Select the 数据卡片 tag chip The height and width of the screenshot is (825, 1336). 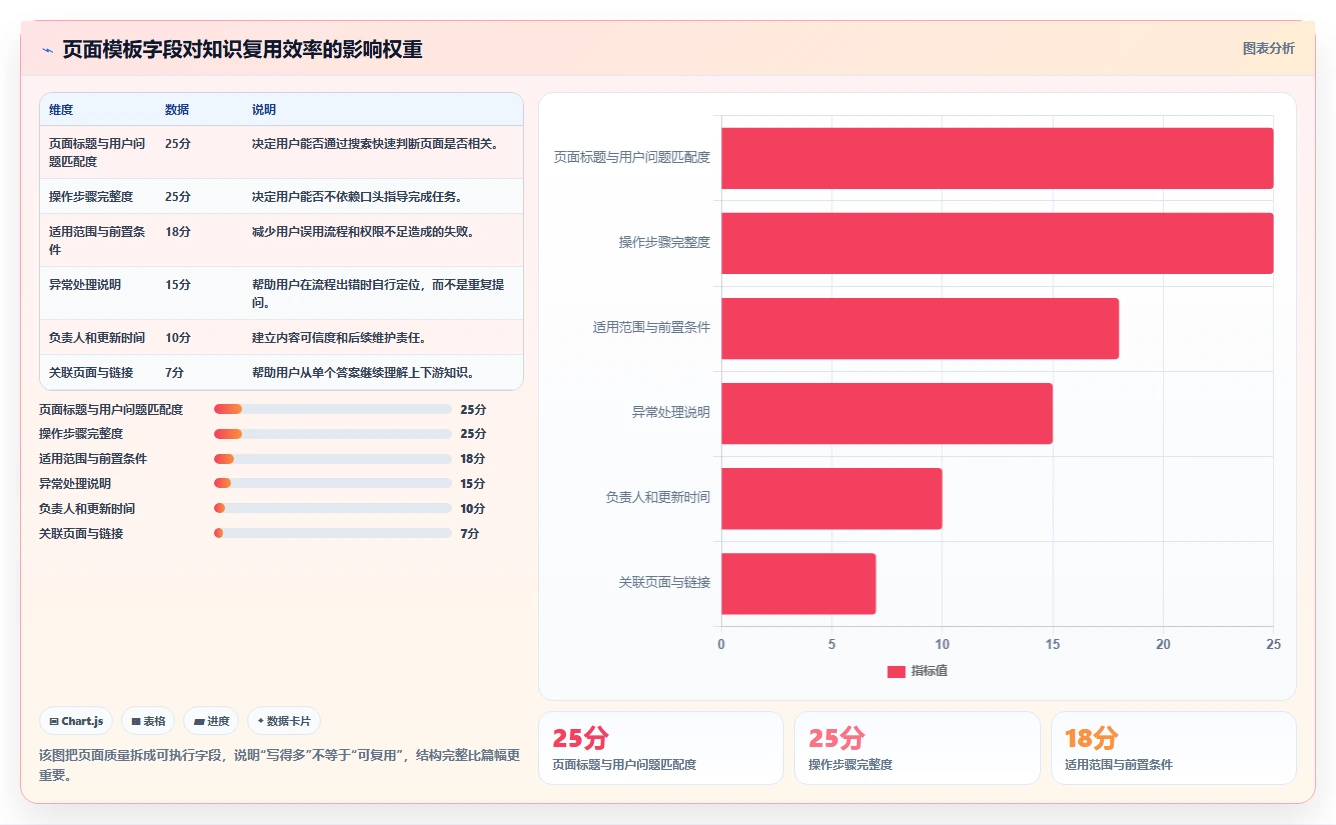[284, 721]
